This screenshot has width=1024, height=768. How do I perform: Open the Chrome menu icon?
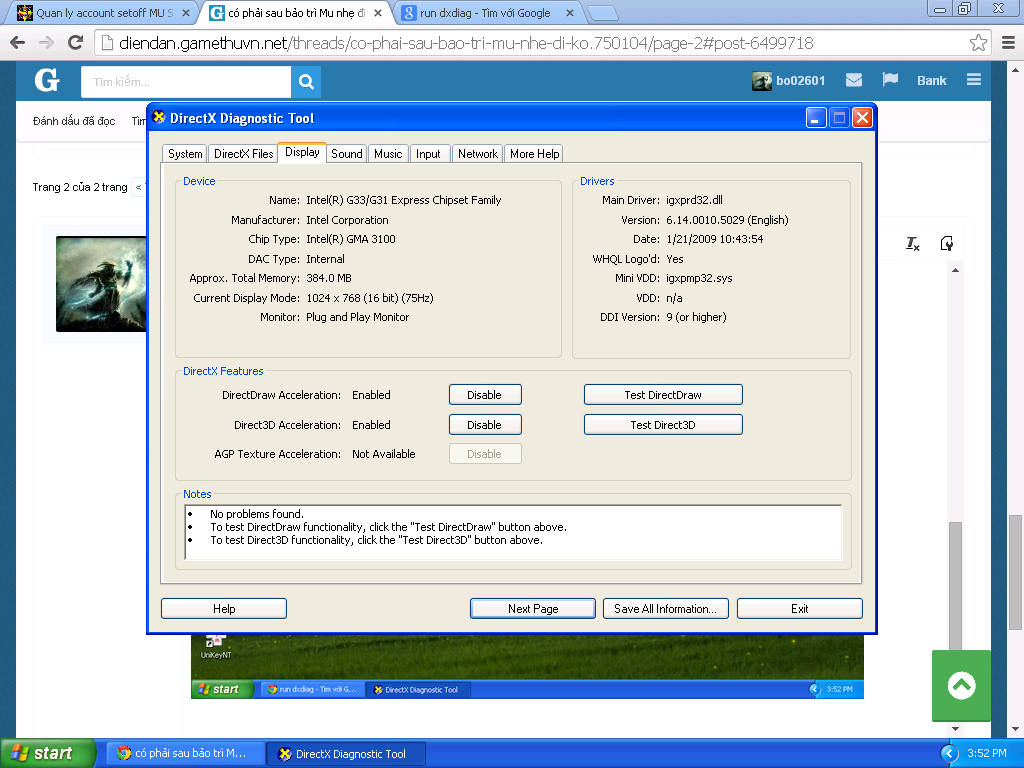(x=1008, y=43)
